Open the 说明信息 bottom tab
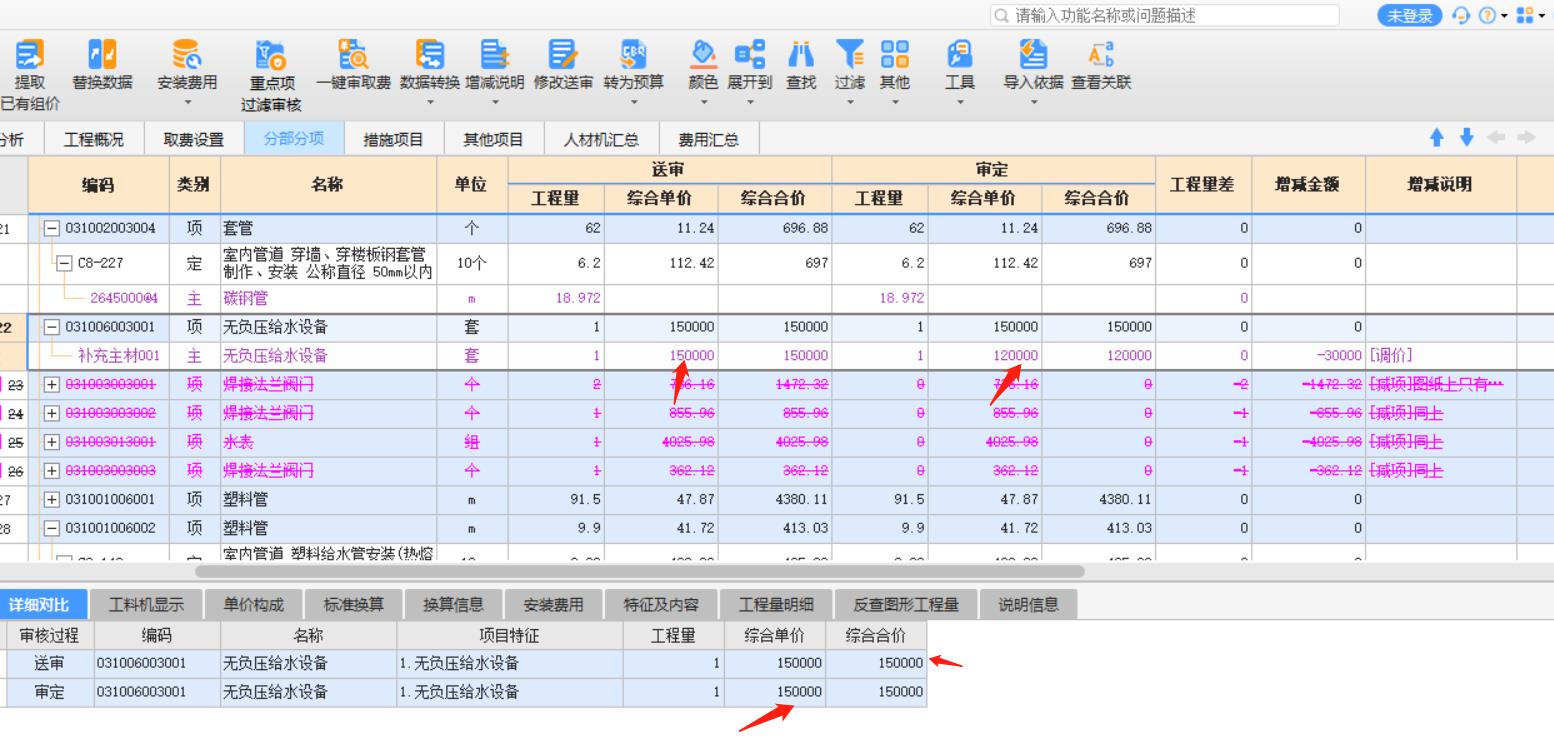 pos(1028,604)
